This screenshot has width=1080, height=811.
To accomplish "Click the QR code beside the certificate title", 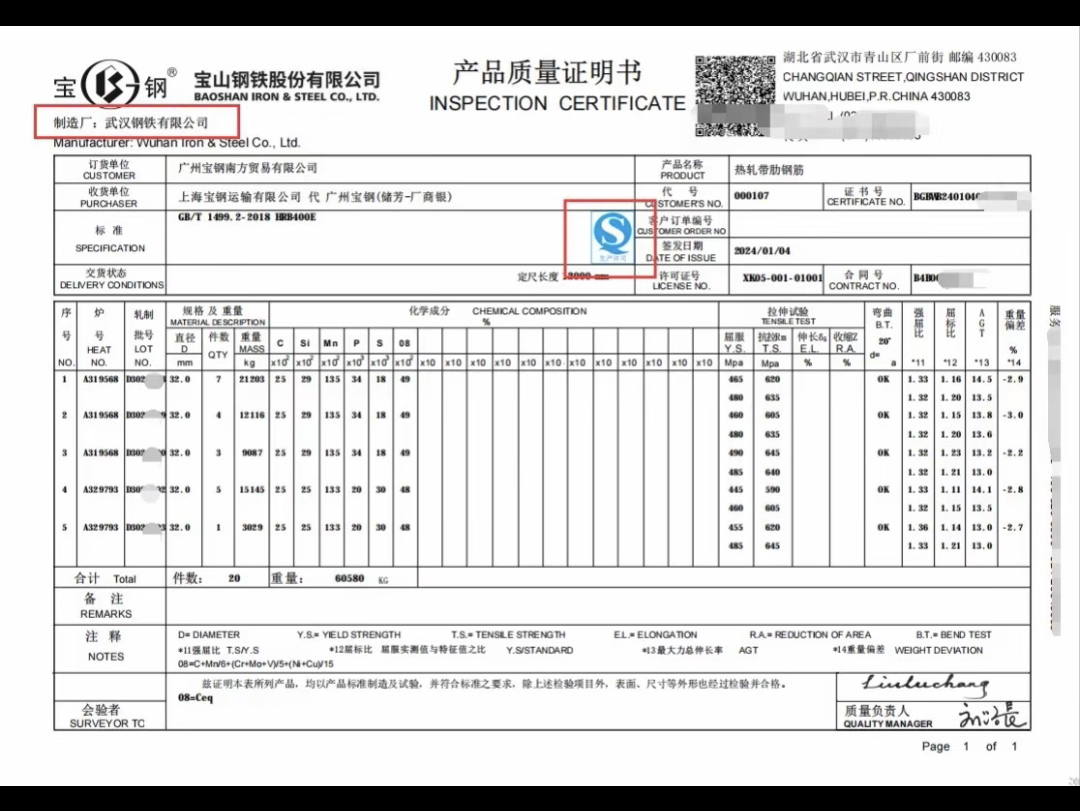I will [x=734, y=95].
